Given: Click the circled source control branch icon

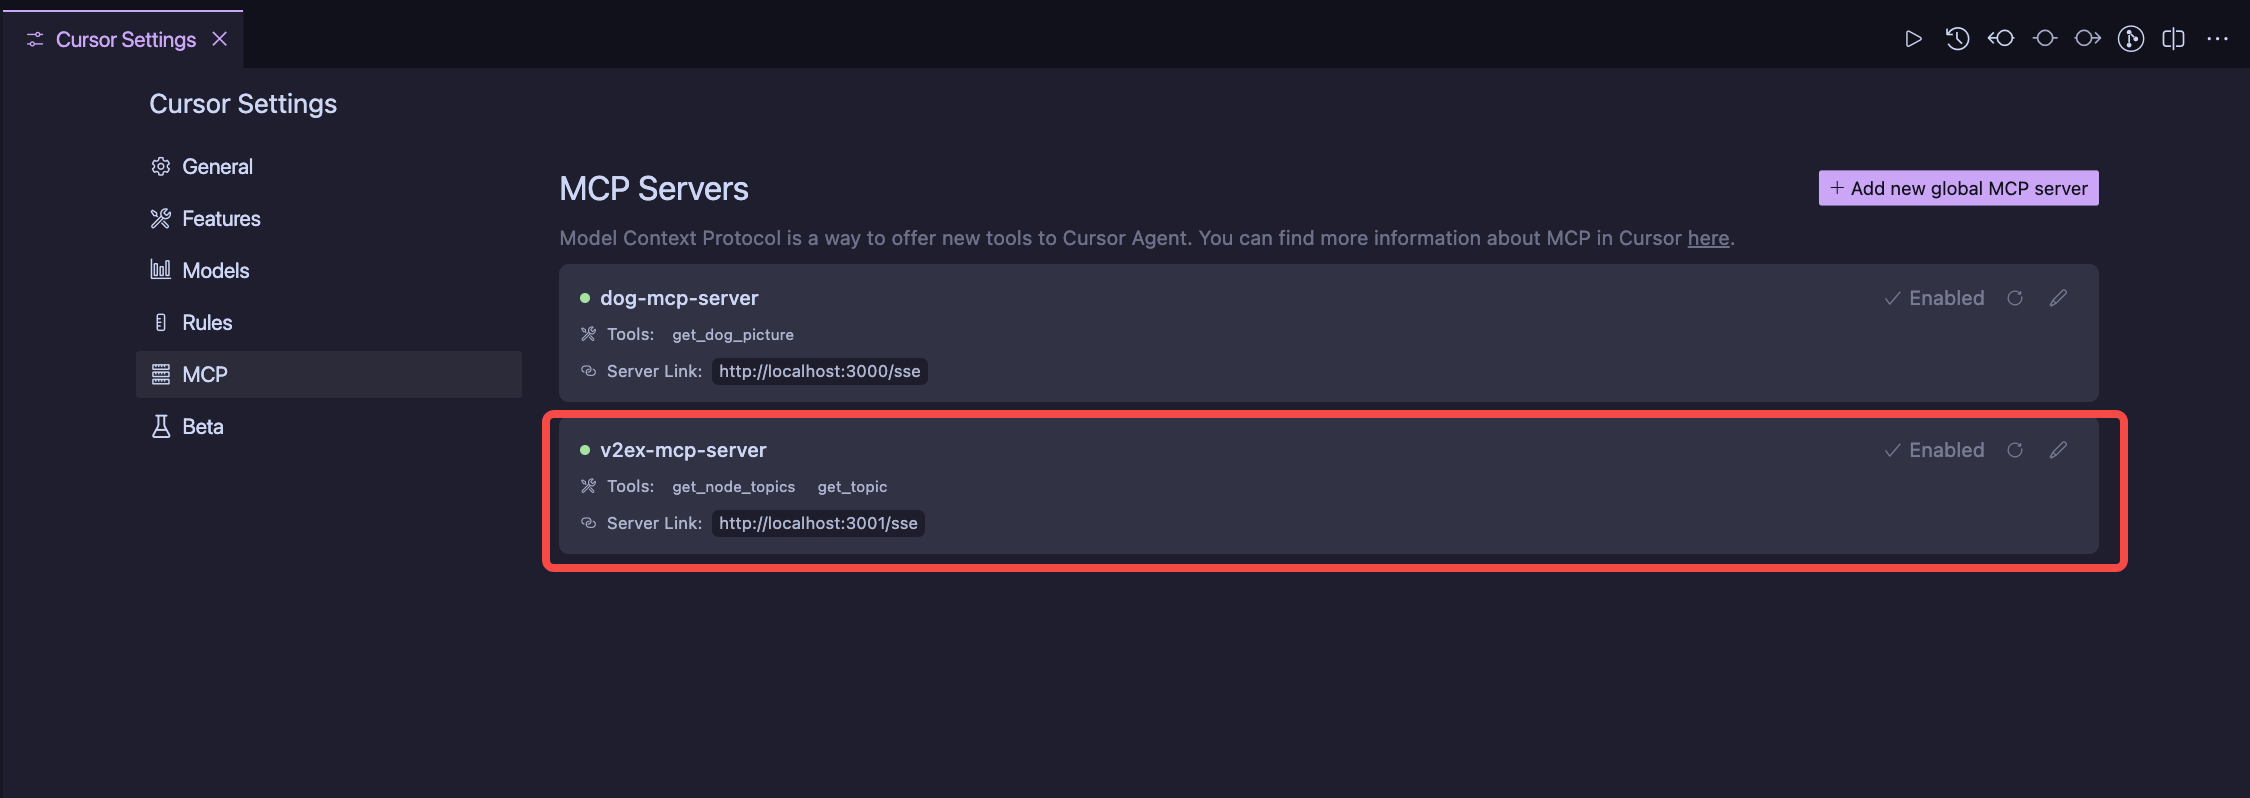Looking at the screenshot, I should [2131, 39].
